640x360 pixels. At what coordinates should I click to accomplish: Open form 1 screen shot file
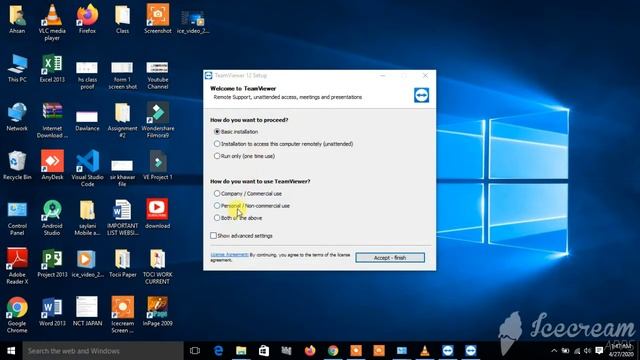click(x=122, y=75)
